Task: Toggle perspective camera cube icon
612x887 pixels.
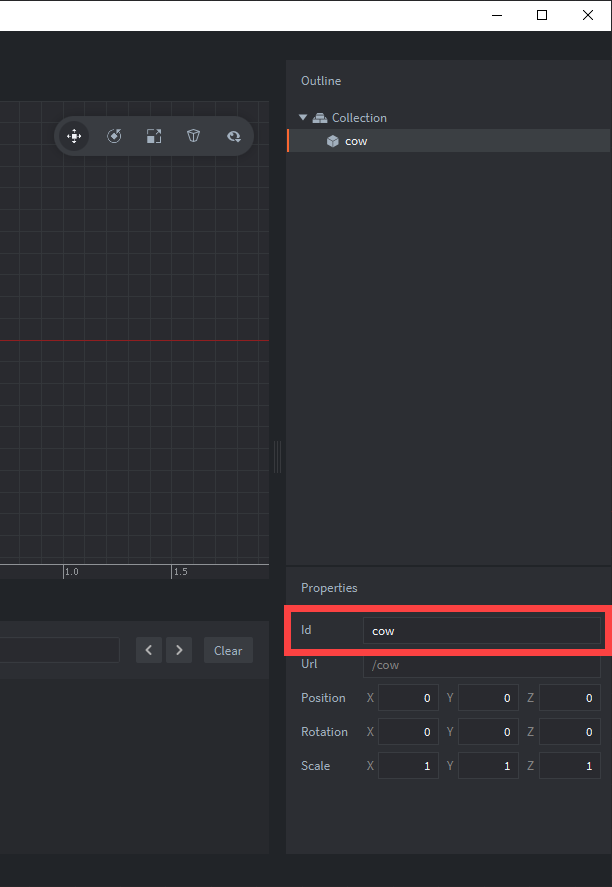Action: coord(193,136)
